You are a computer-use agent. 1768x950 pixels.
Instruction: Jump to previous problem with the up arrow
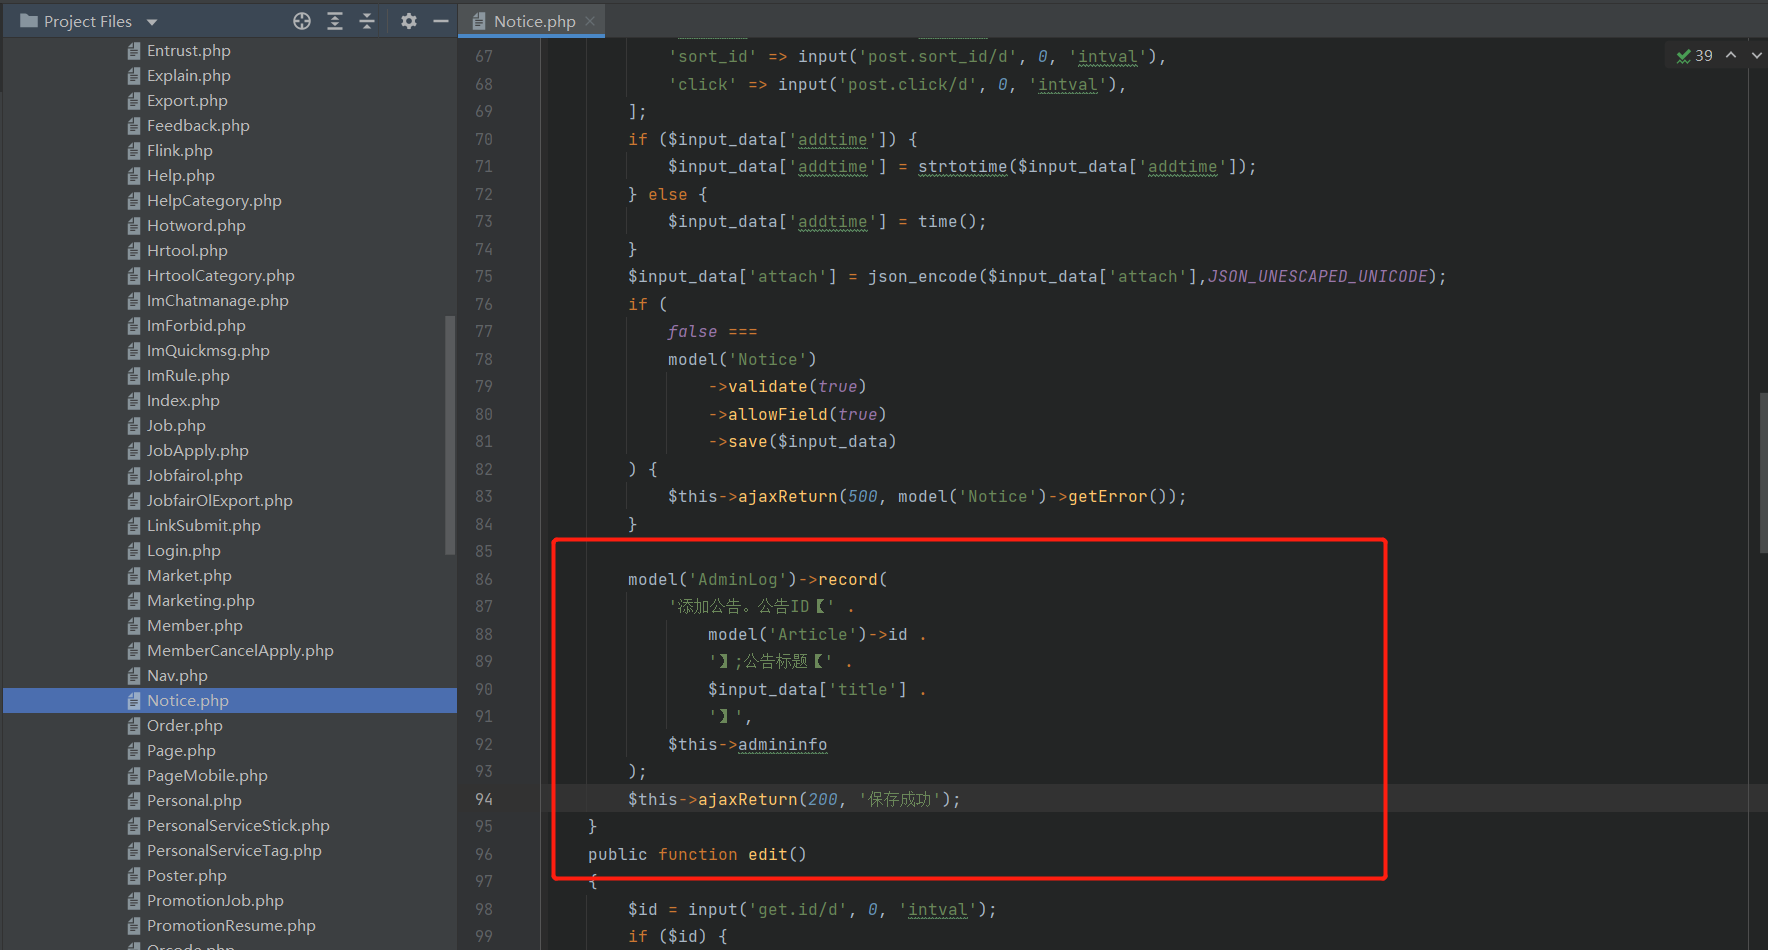tap(1733, 55)
